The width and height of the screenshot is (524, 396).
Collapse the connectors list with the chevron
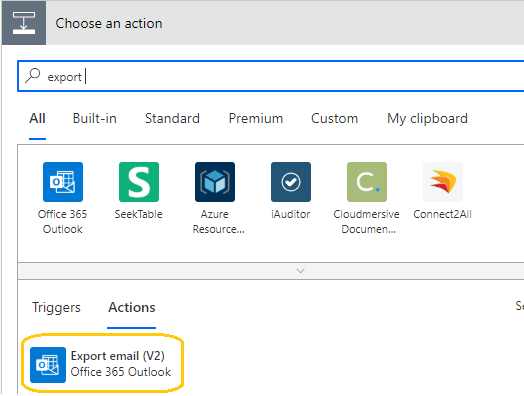300,271
